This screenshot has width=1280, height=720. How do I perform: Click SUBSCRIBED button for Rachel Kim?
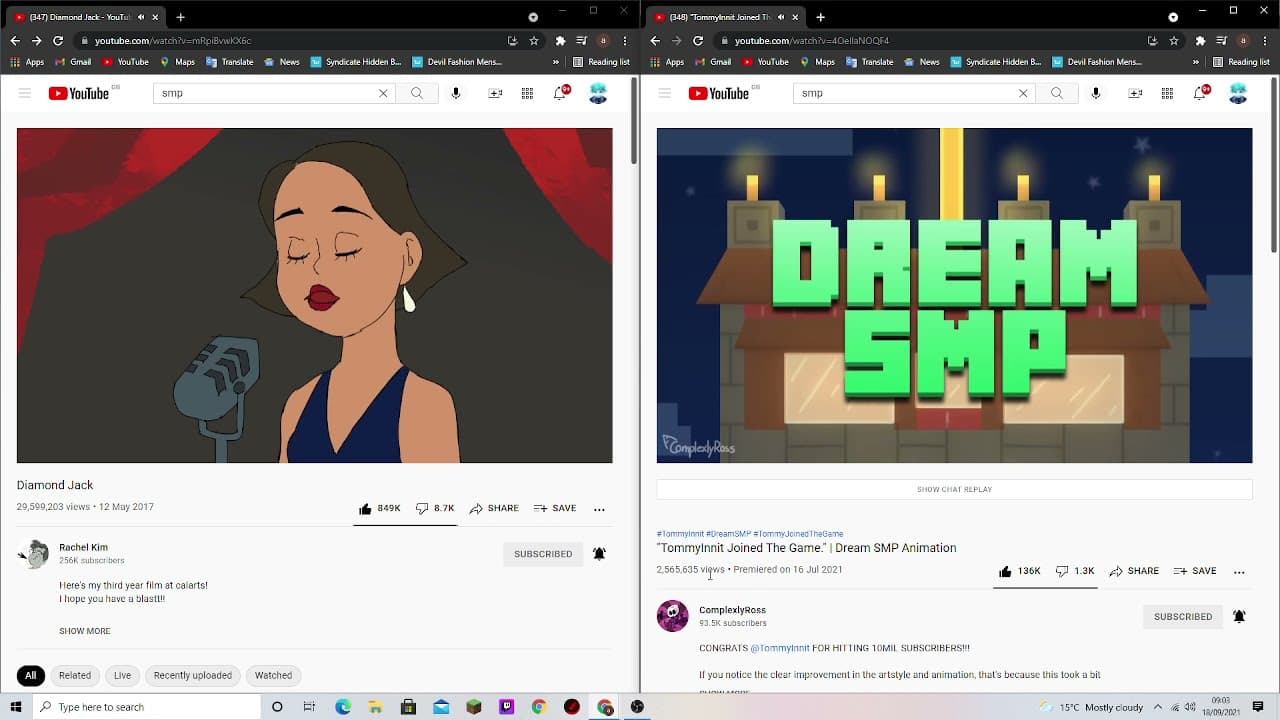click(543, 554)
